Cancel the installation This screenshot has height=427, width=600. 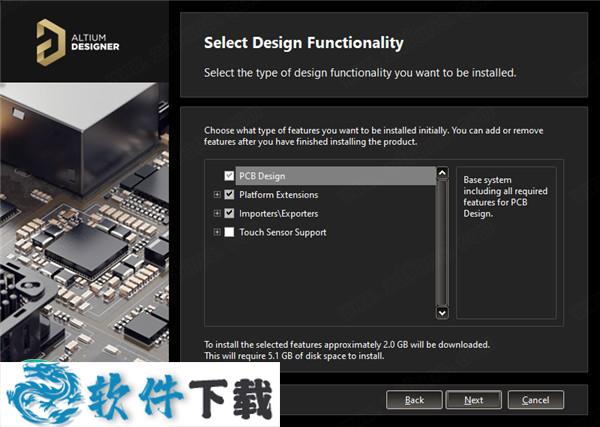(x=535, y=400)
